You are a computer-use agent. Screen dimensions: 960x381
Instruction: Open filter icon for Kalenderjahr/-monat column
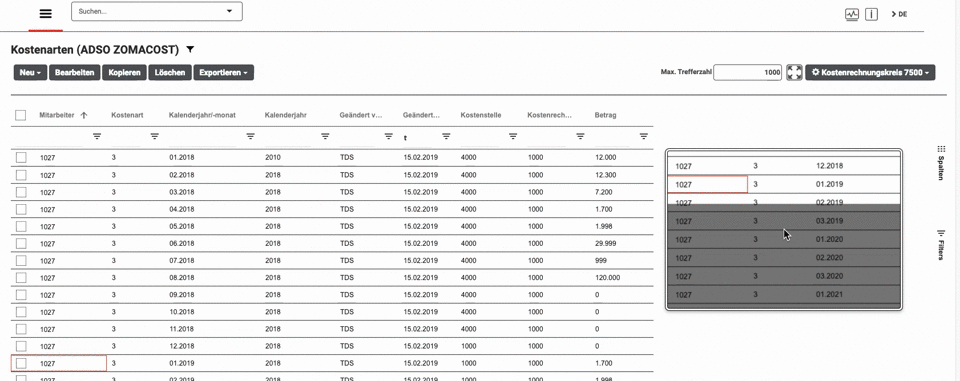click(250, 137)
